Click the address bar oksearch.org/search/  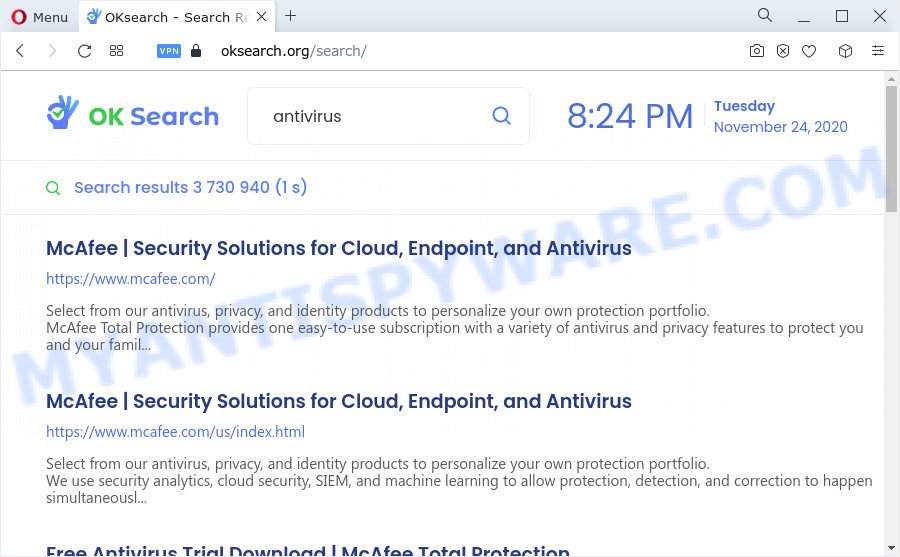point(293,51)
